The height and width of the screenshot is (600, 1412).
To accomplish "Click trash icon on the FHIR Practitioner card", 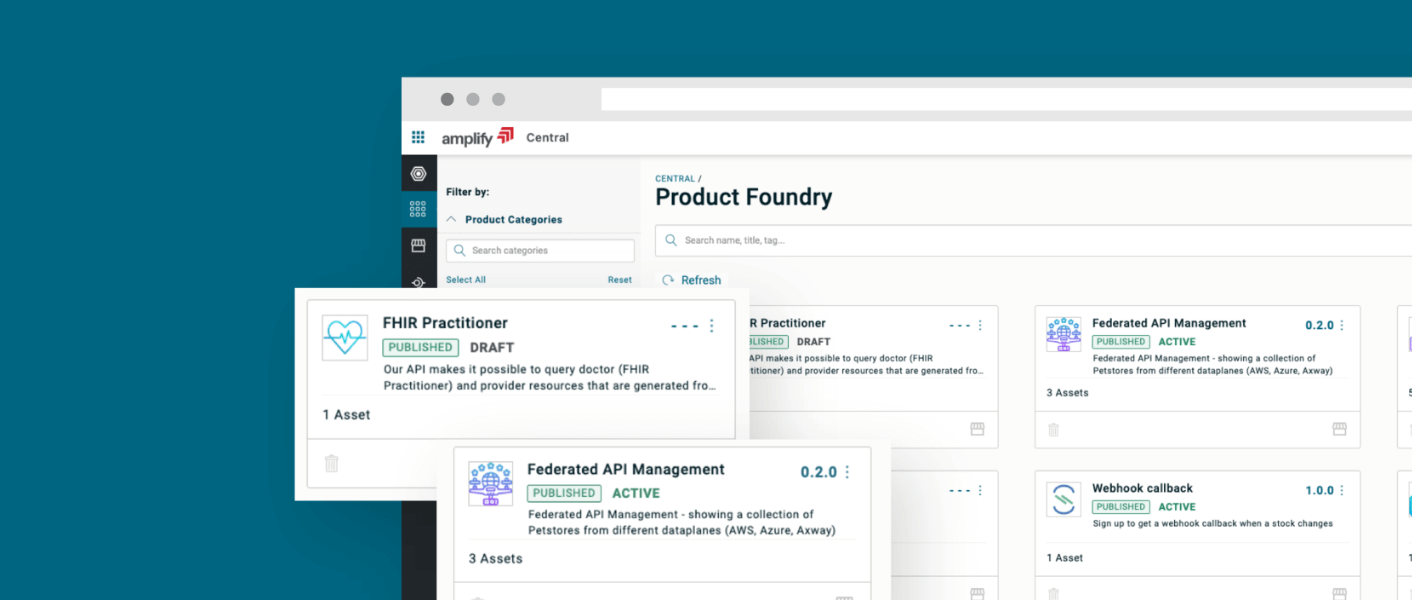I will pyautogui.click(x=332, y=463).
